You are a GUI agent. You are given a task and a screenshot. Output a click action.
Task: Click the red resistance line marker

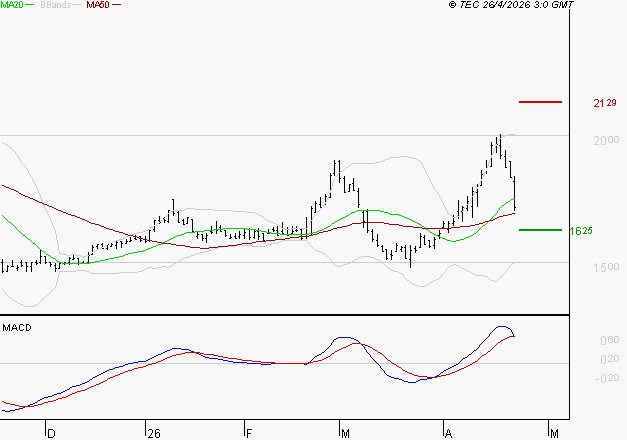(x=540, y=102)
